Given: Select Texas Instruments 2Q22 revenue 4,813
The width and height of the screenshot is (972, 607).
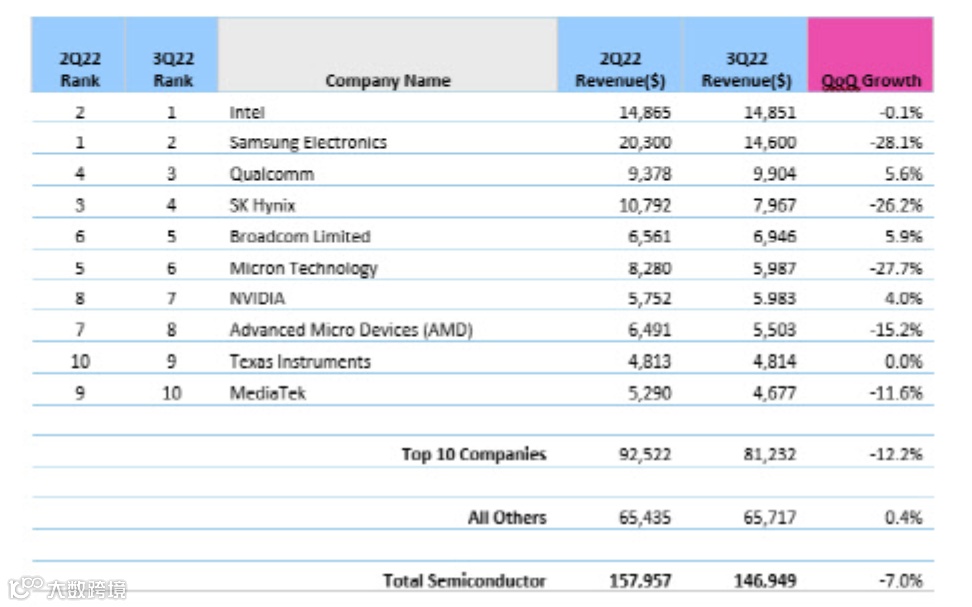Looking at the screenshot, I should [x=650, y=361].
